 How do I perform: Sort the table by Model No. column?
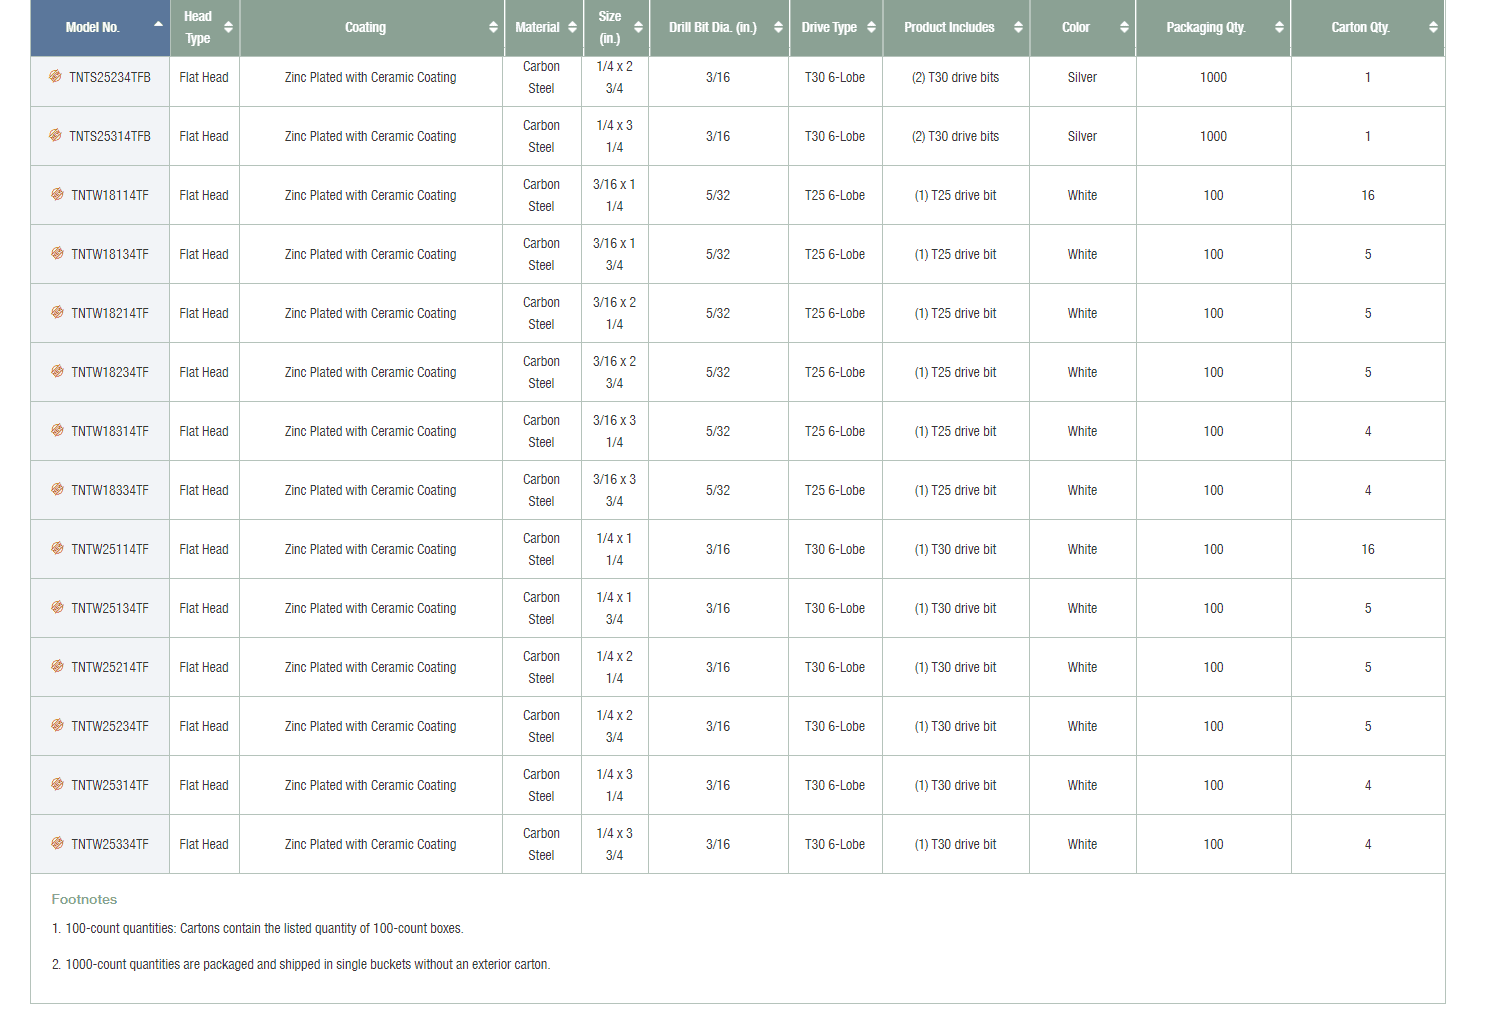(x=99, y=27)
